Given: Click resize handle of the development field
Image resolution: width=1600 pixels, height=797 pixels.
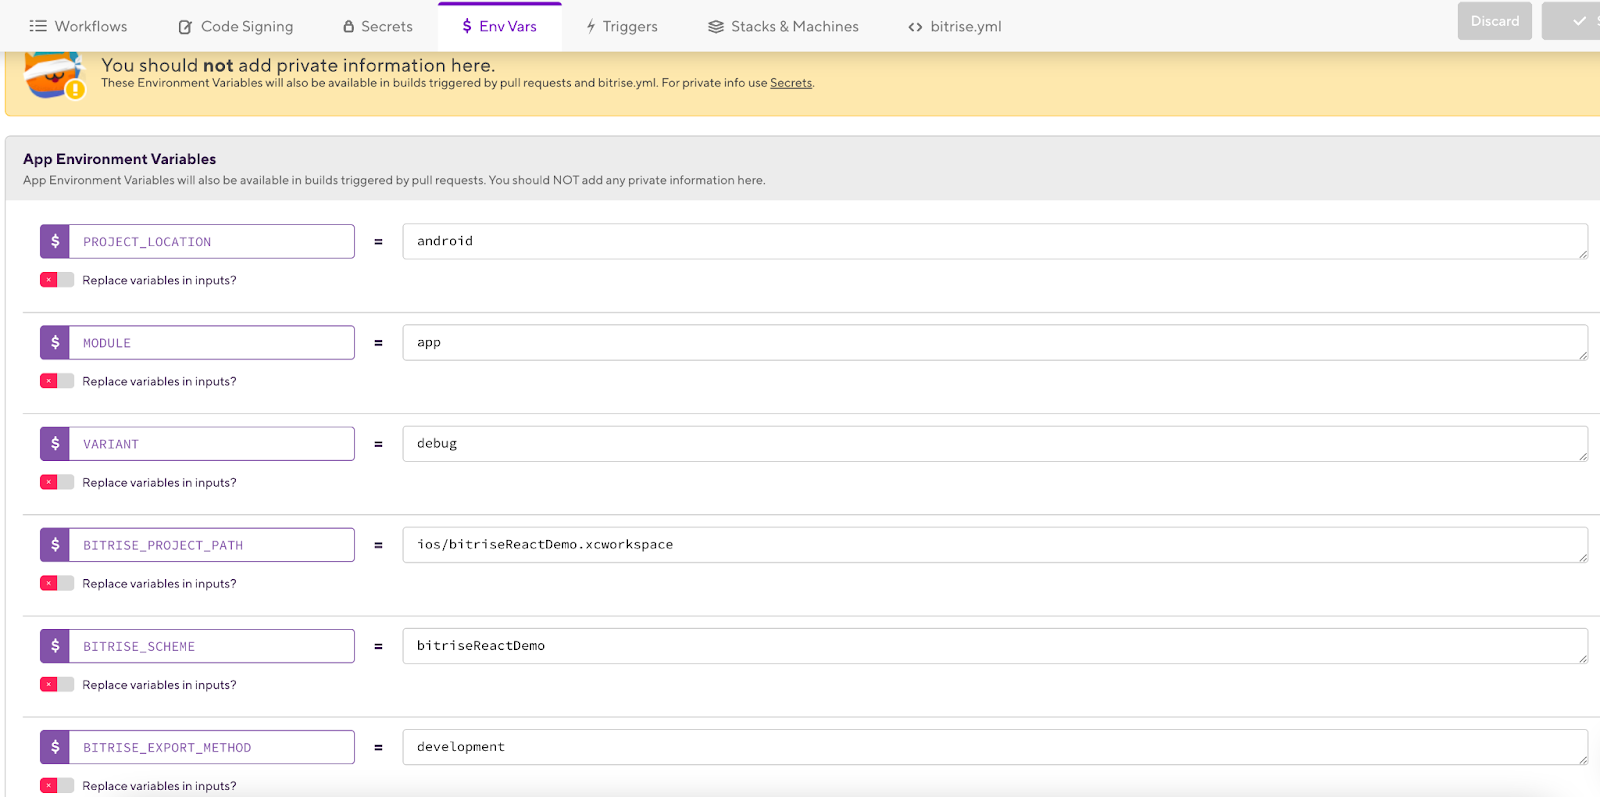Looking at the screenshot, I should click(x=1583, y=759).
